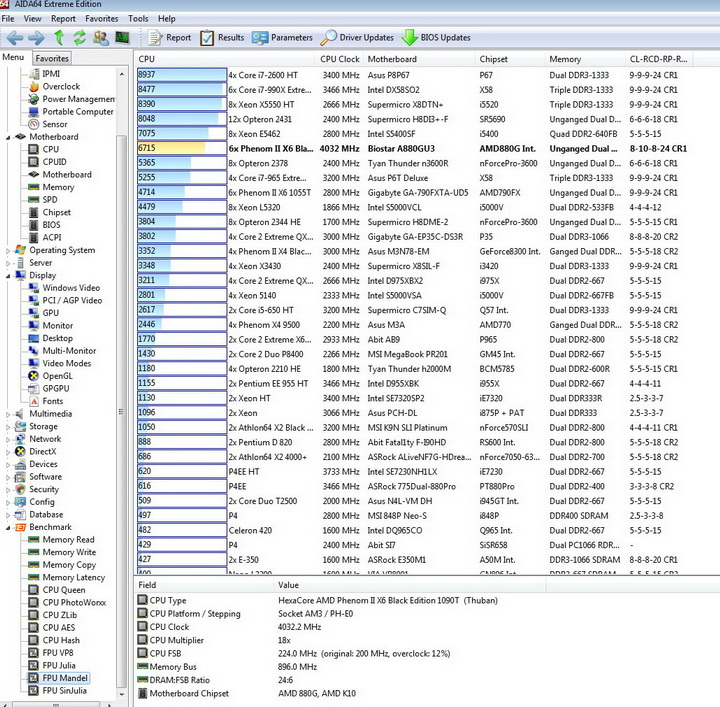This screenshot has height=707, width=720.
Task: Click the Forward arrow toolbar icon
Action: tap(36, 38)
